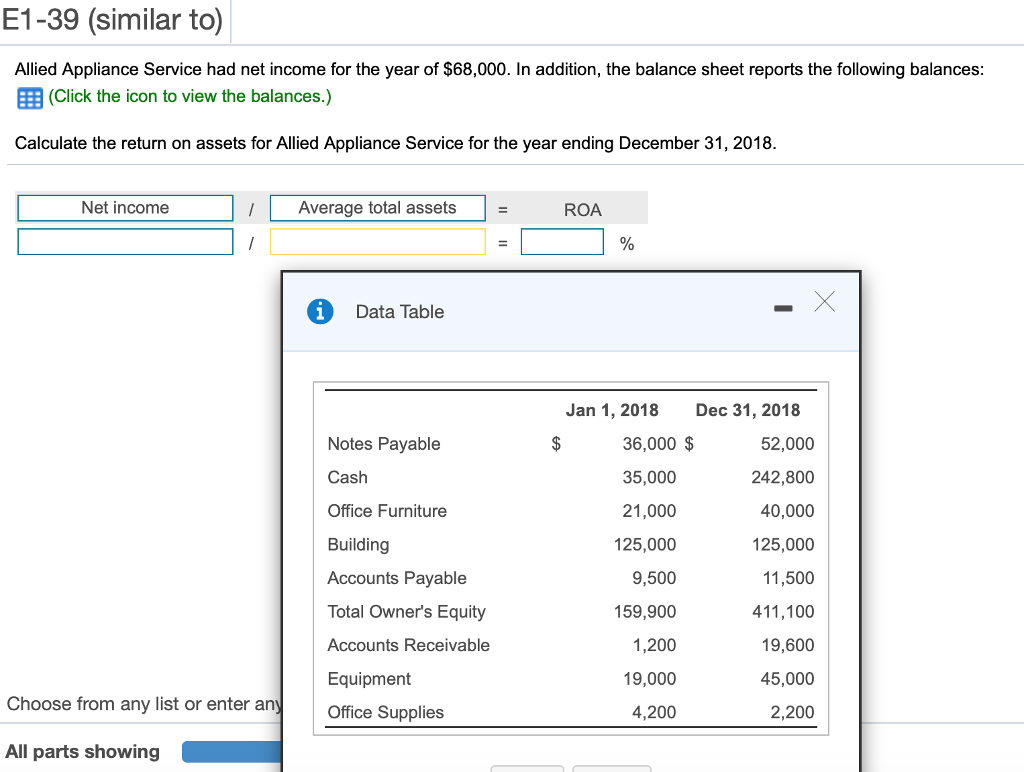Click the Cash Jan 1 value 35,000
Viewport: 1024px width, 772px height.
click(649, 477)
